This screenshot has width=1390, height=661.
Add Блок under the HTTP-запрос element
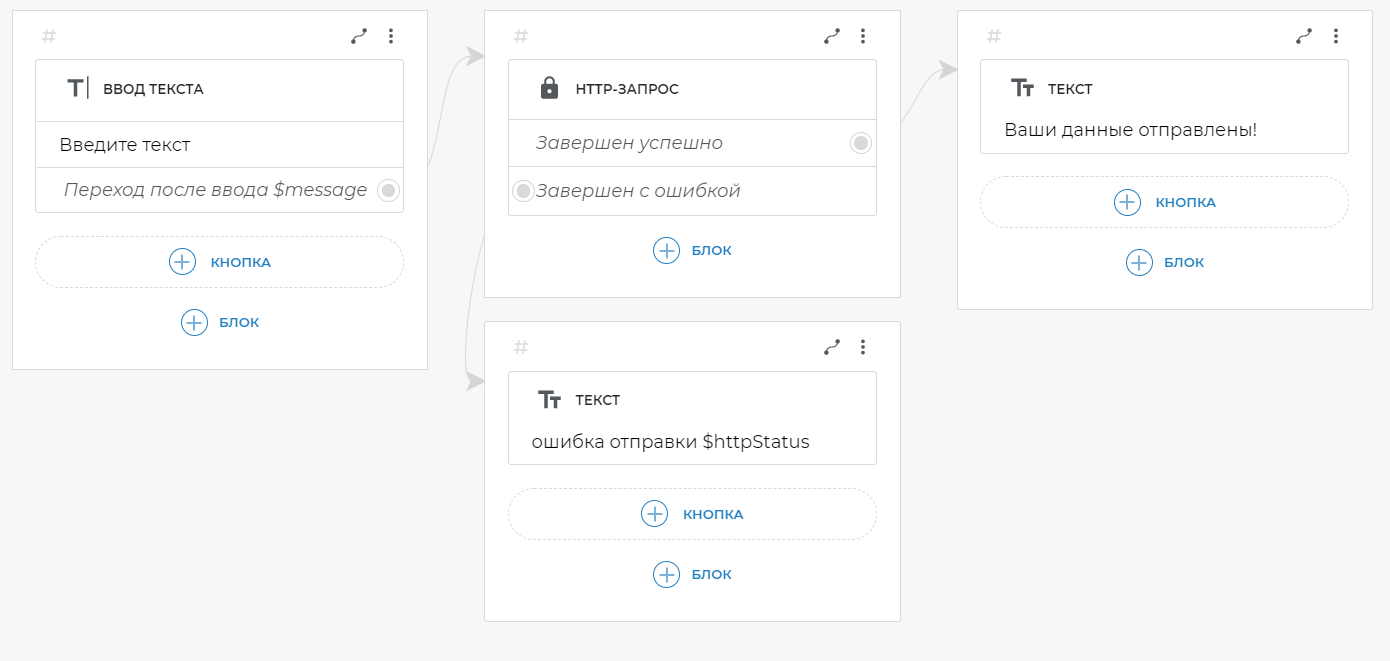click(x=692, y=250)
